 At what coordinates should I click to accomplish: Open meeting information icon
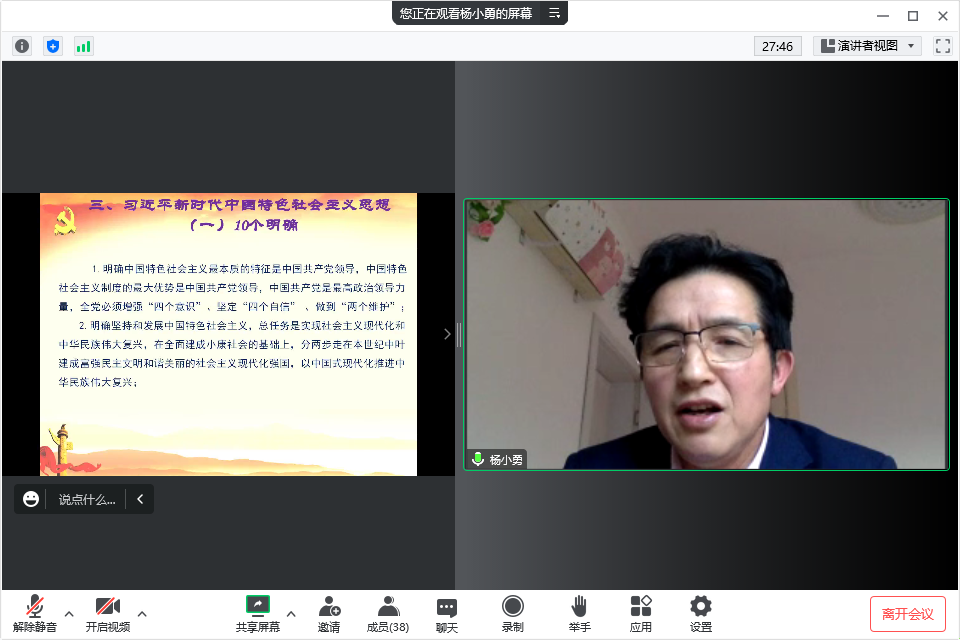[22, 46]
